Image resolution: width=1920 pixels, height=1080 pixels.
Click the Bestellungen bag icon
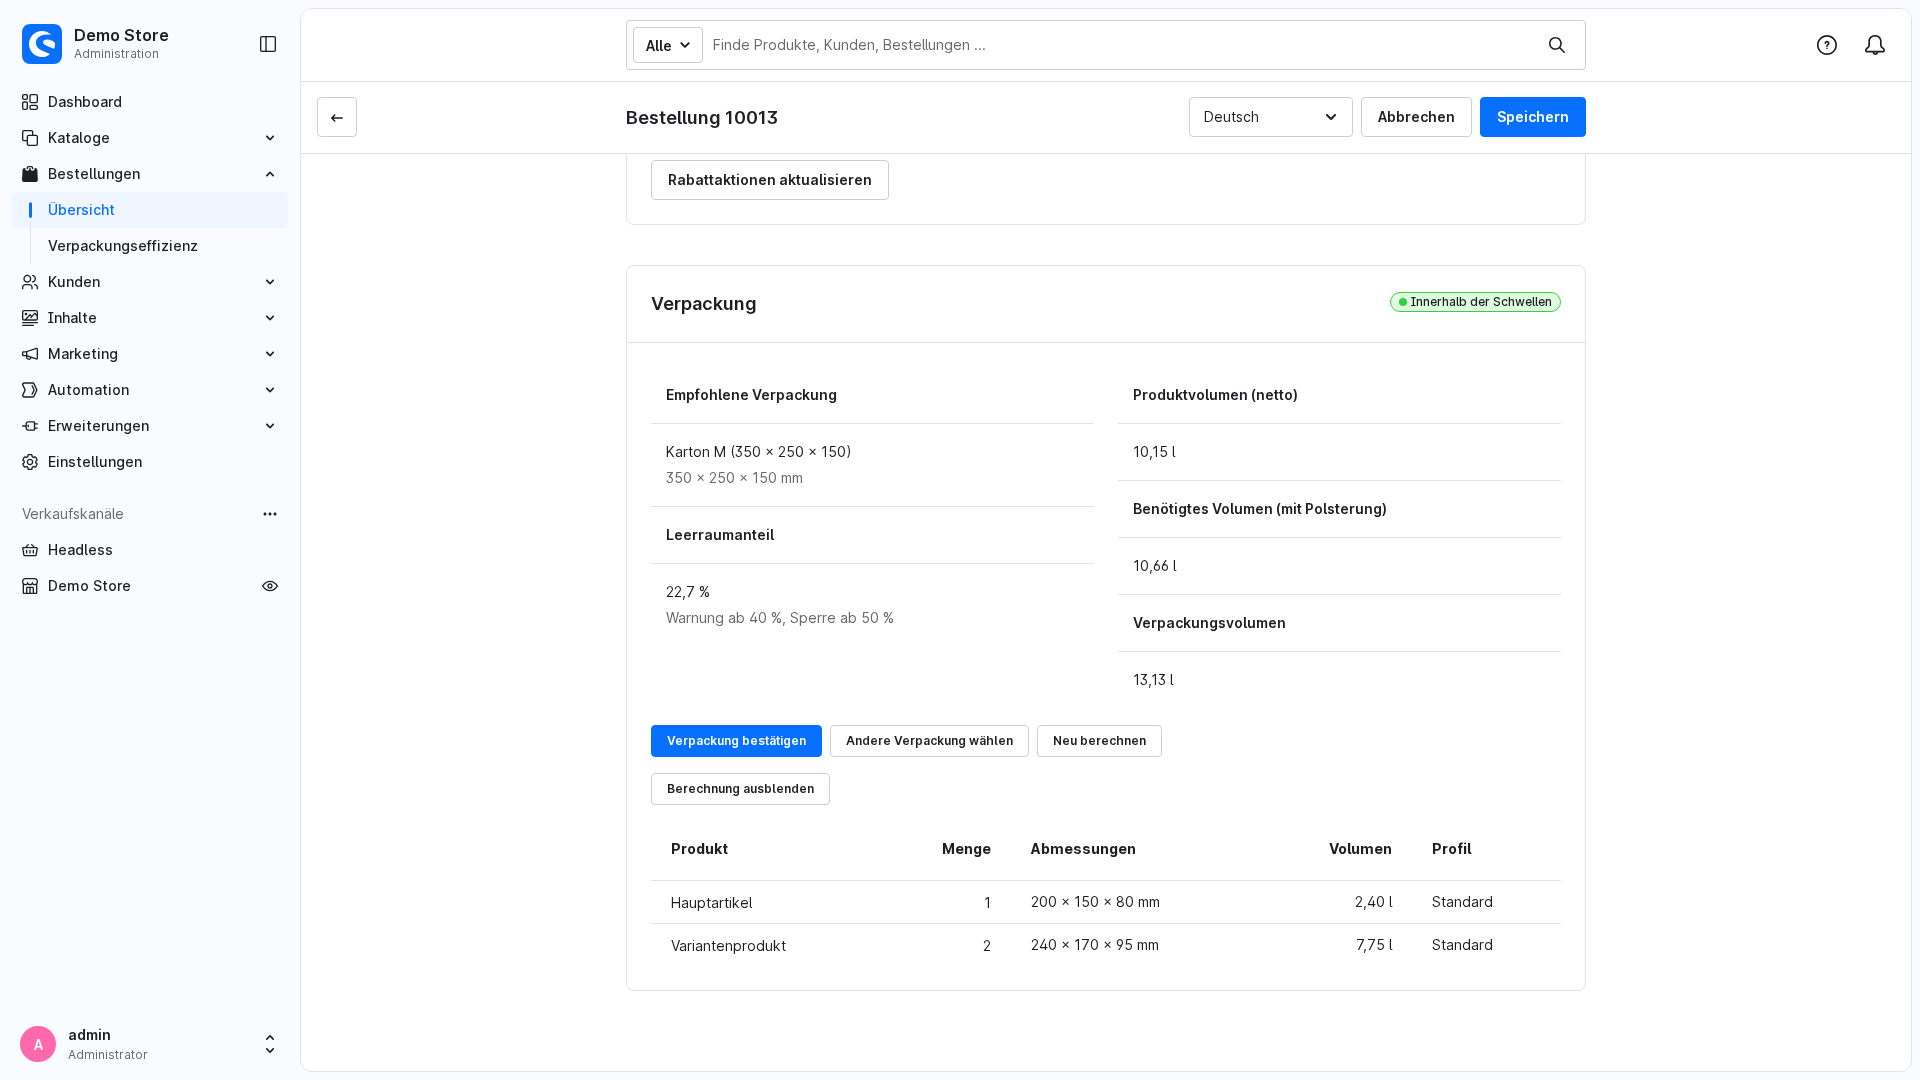pyautogui.click(x=30, y=174)
